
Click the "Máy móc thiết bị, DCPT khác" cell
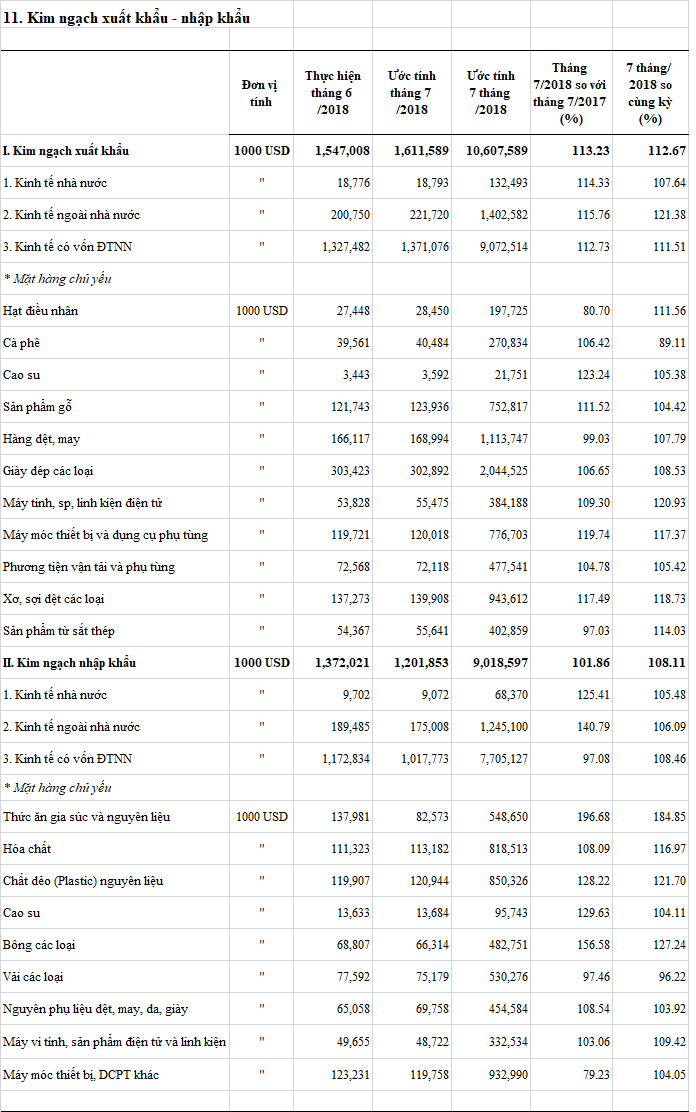coord(81,1074)
